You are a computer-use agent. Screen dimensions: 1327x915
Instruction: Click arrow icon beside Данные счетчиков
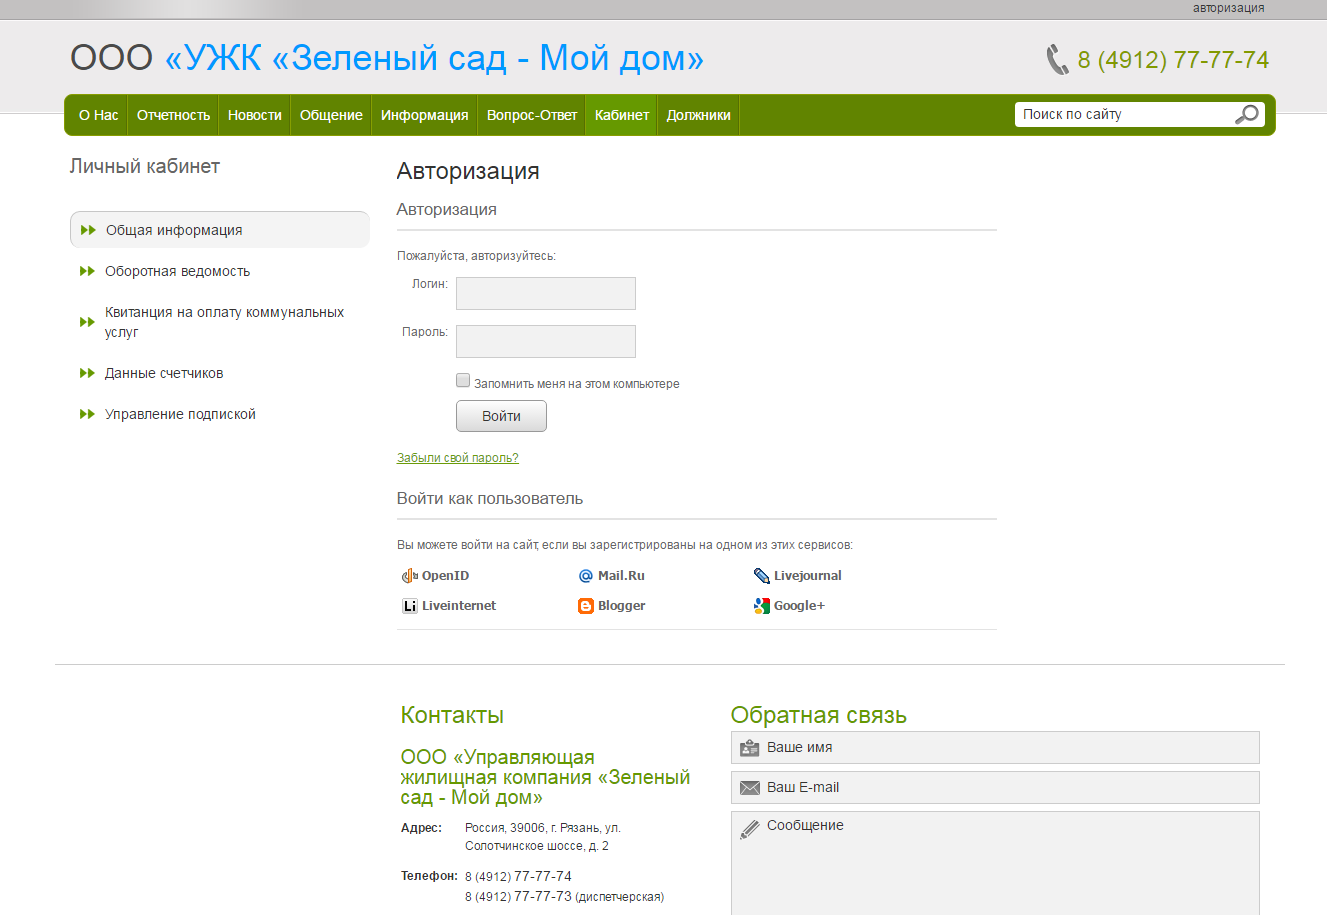(x=87, y=373)
